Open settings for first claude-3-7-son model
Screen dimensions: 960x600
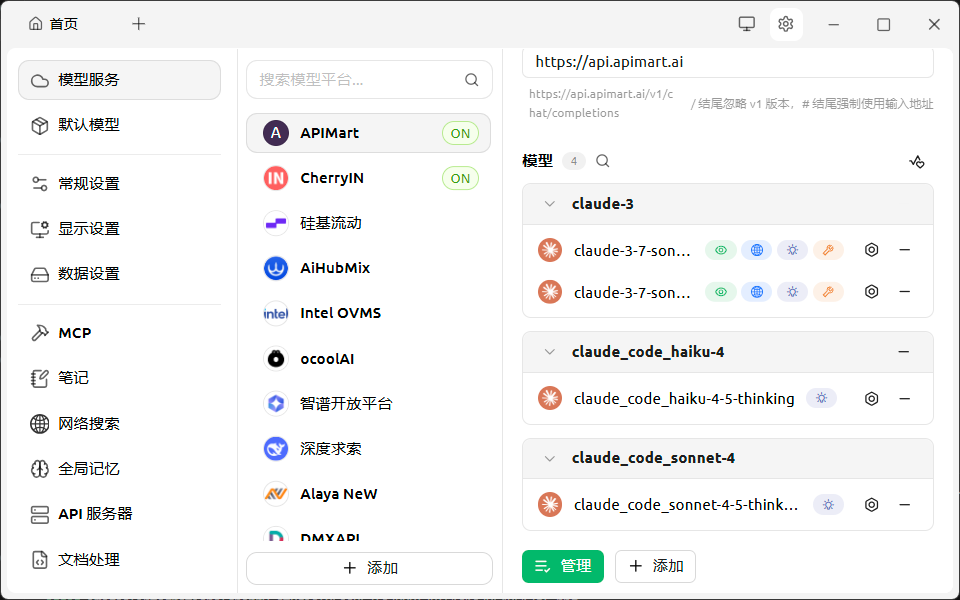click(871, 250)
